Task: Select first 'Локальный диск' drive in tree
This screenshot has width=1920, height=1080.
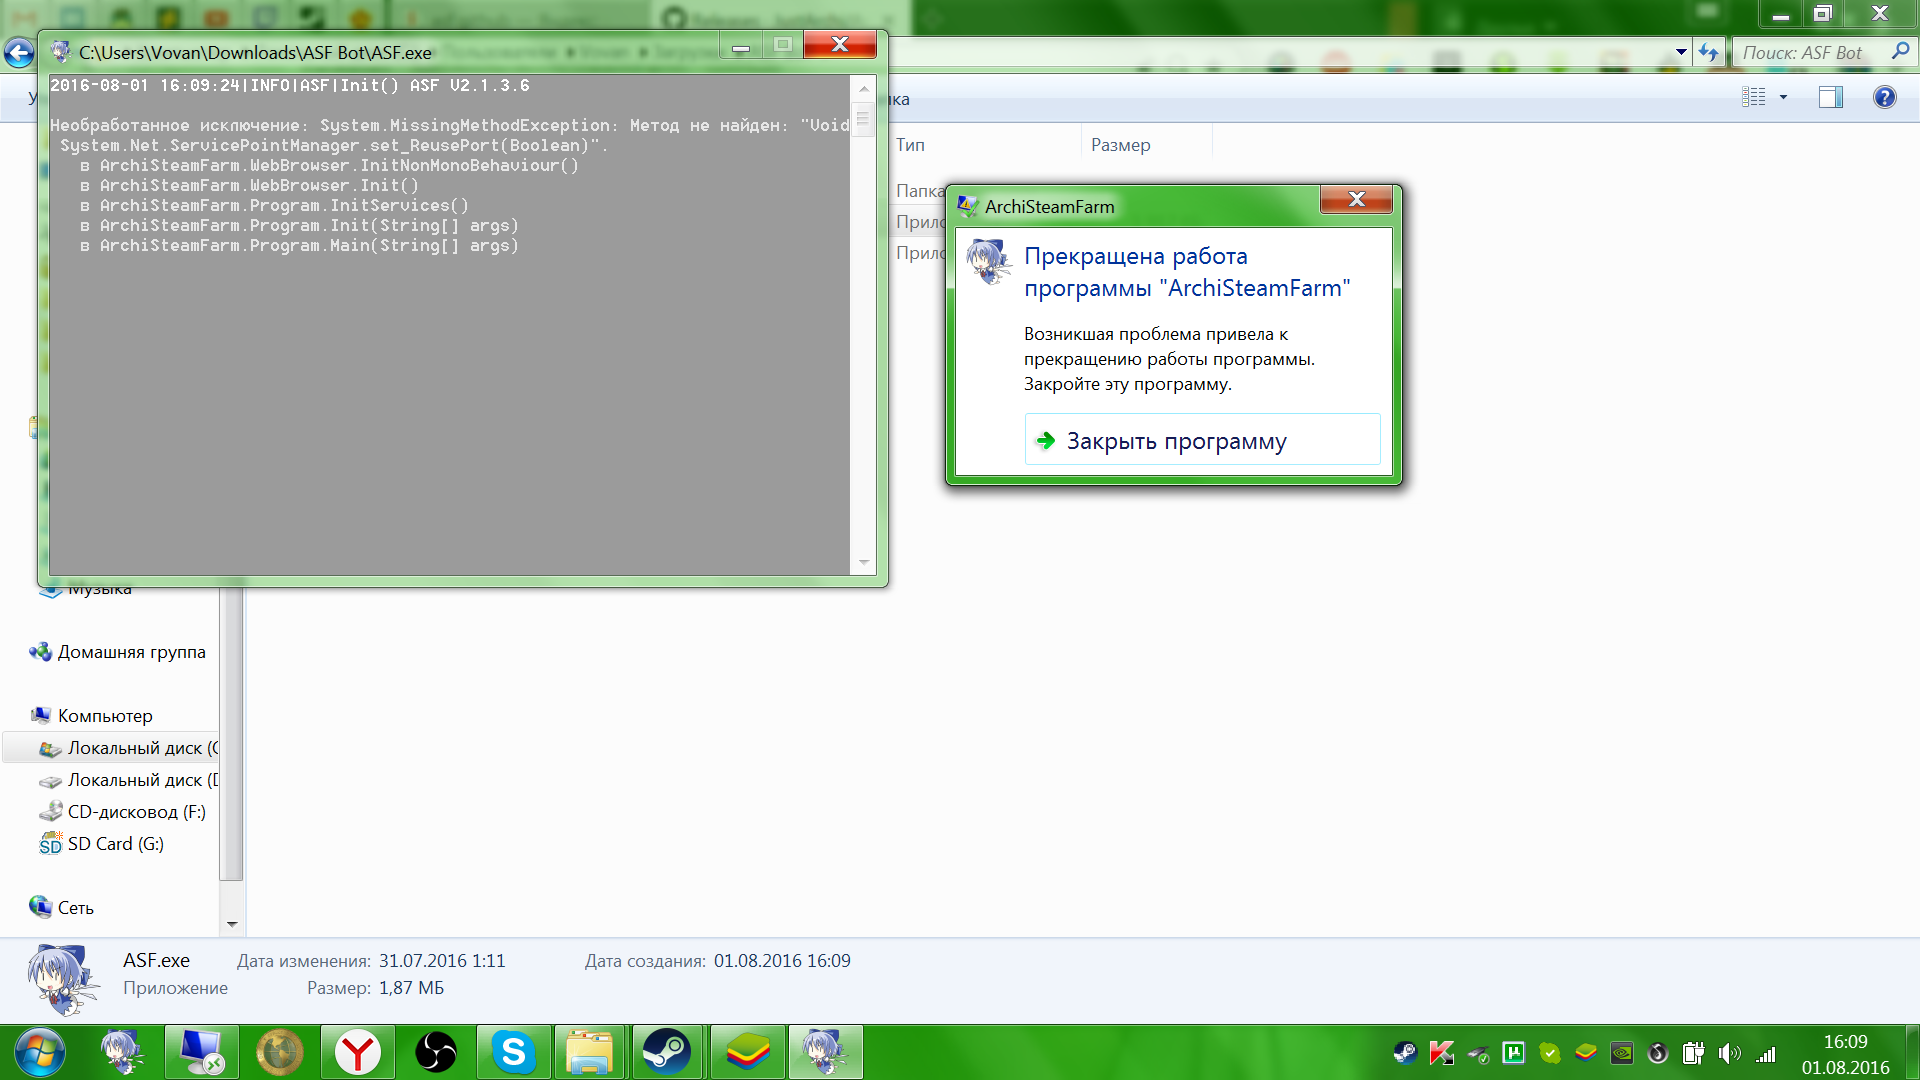Action: [x=127, y=748]
